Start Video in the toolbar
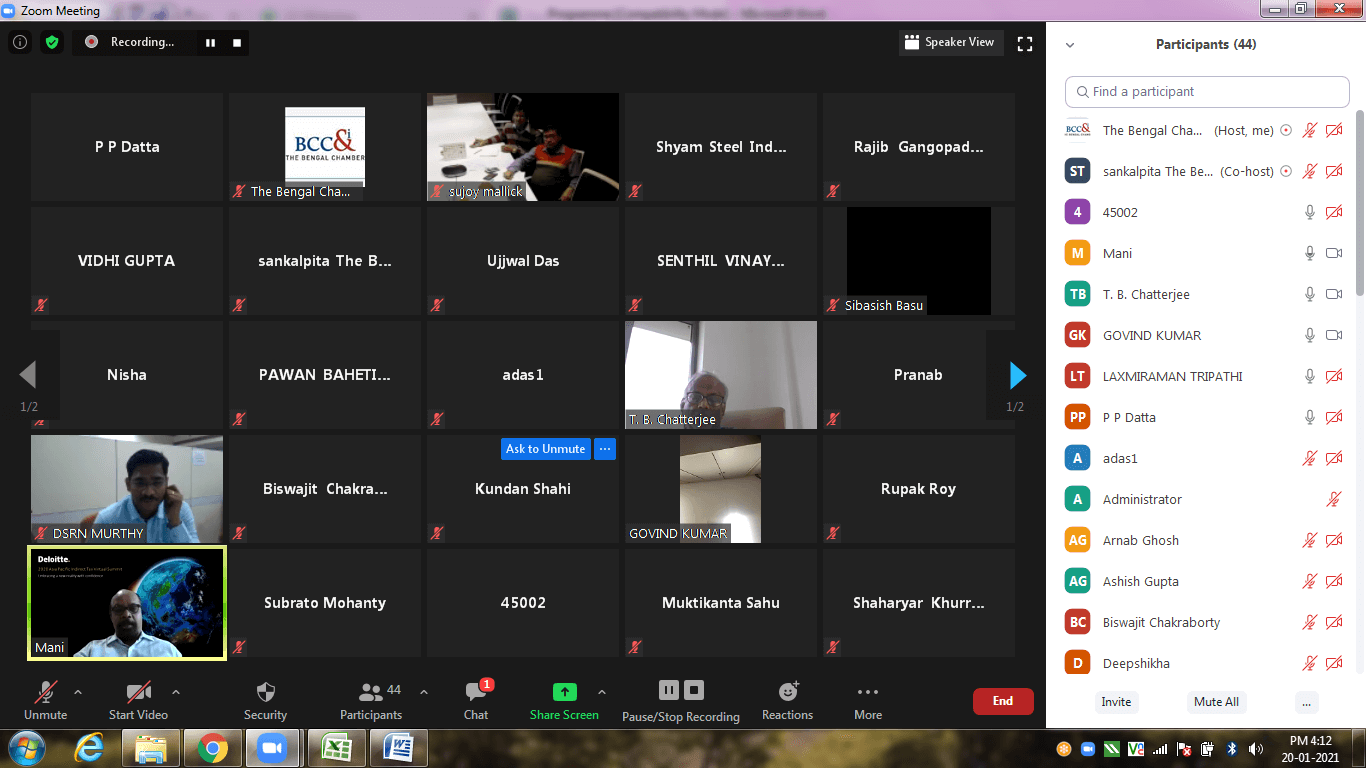Viewport: 1366px width, 768px height. pyautogui.click(x=138, y=700)
